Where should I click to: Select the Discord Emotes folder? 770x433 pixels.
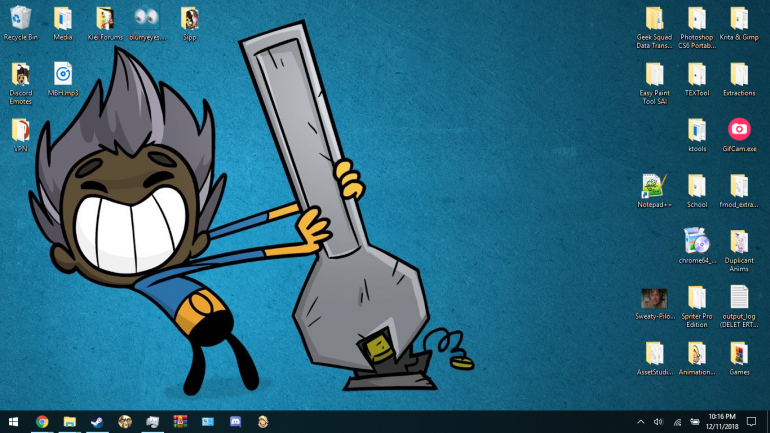[20, 74]
